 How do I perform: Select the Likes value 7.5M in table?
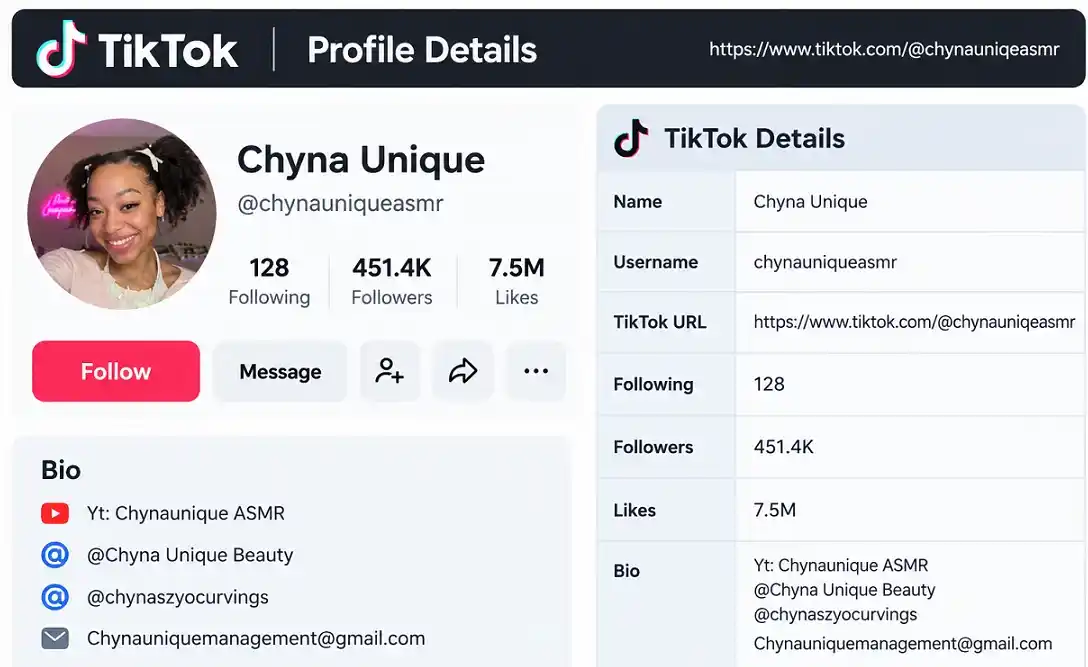pyautogui.click(x=774, y=510)
